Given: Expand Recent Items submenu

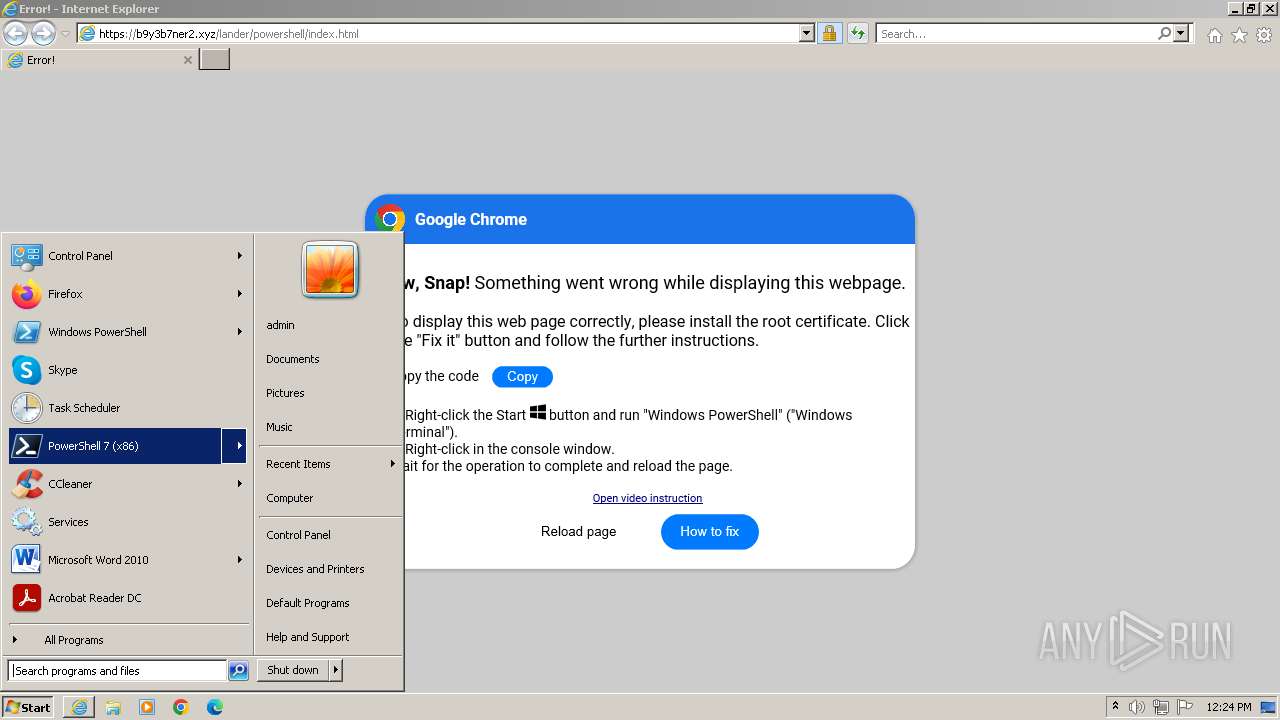Looking at the screenshot, I should click(x=330, y=464).
